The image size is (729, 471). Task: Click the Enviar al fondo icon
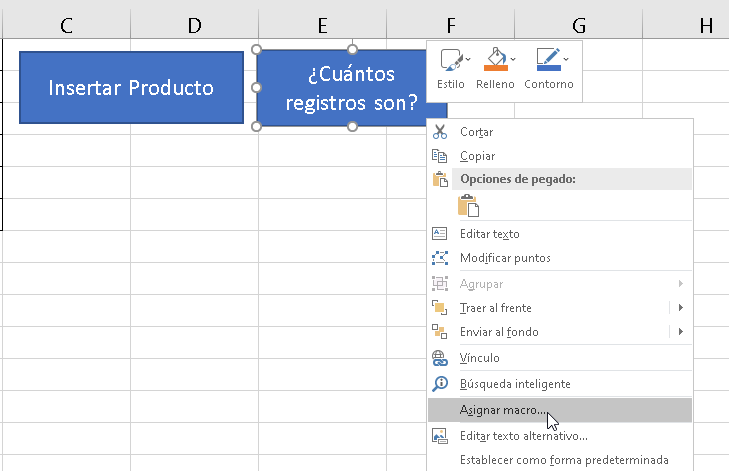click(439, 332)
